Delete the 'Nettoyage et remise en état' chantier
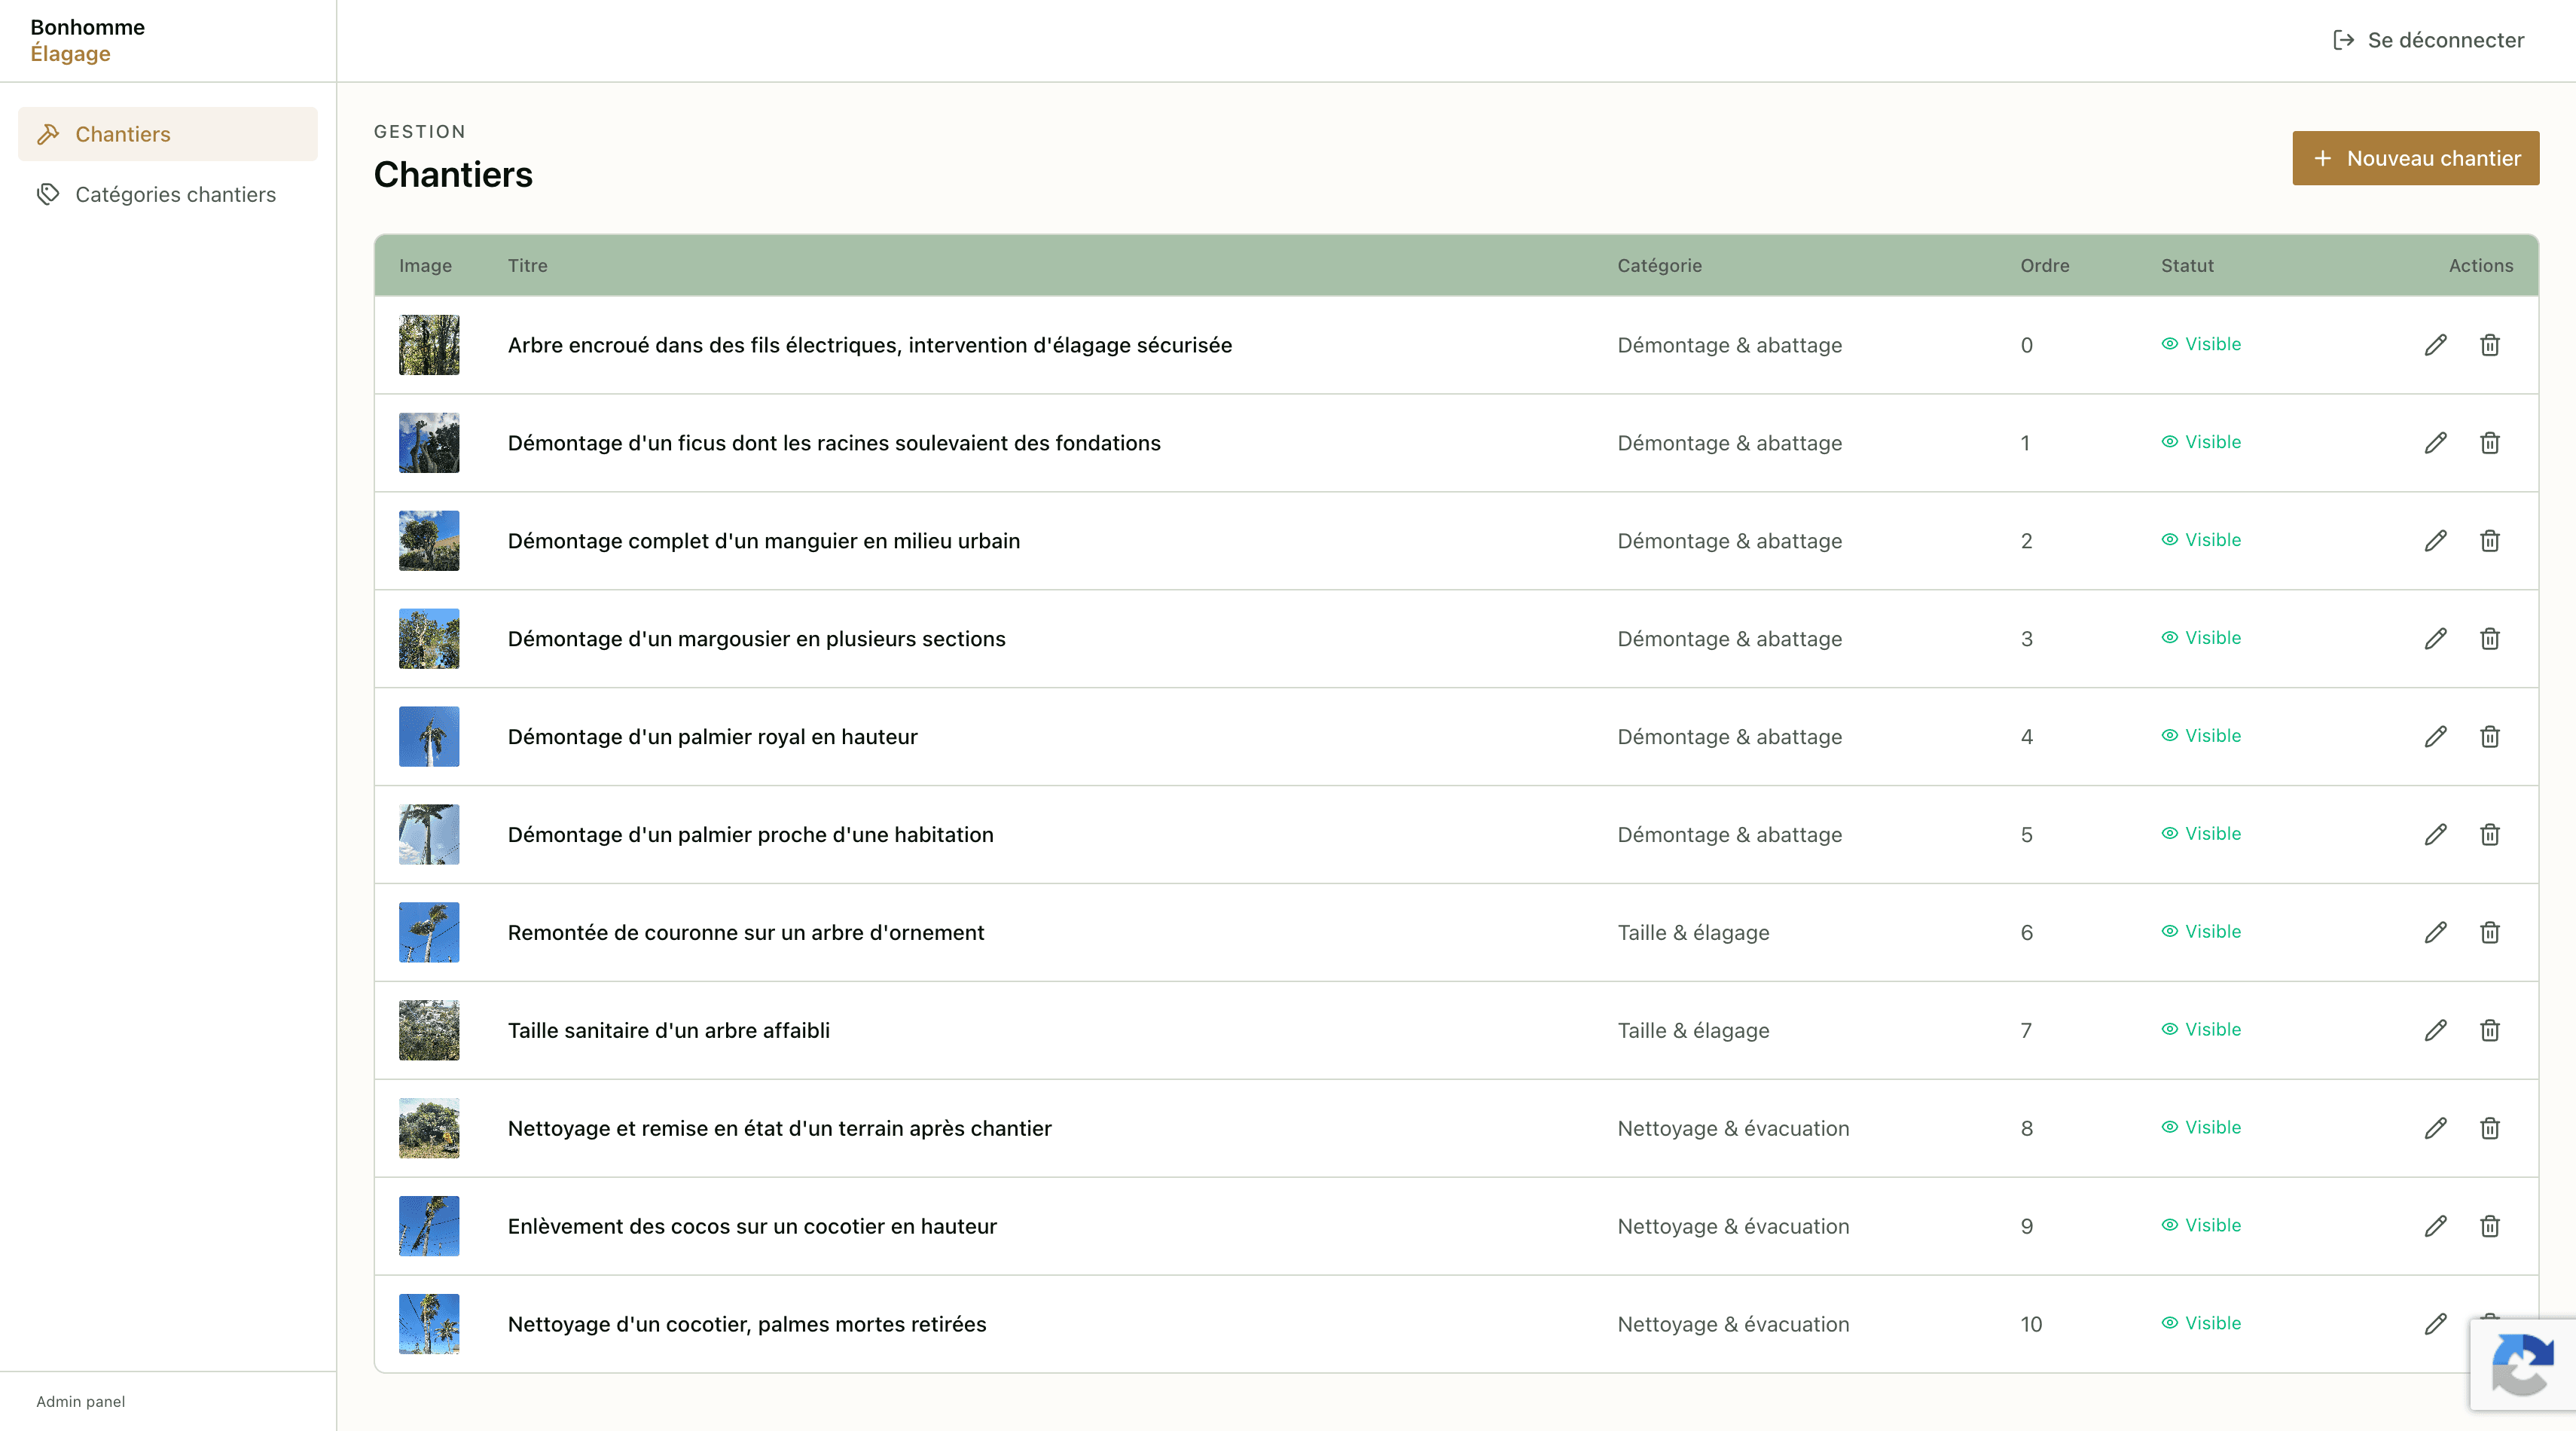The width and height of the screenshot is (2576, 1431). click(x=2489, y=1129)
